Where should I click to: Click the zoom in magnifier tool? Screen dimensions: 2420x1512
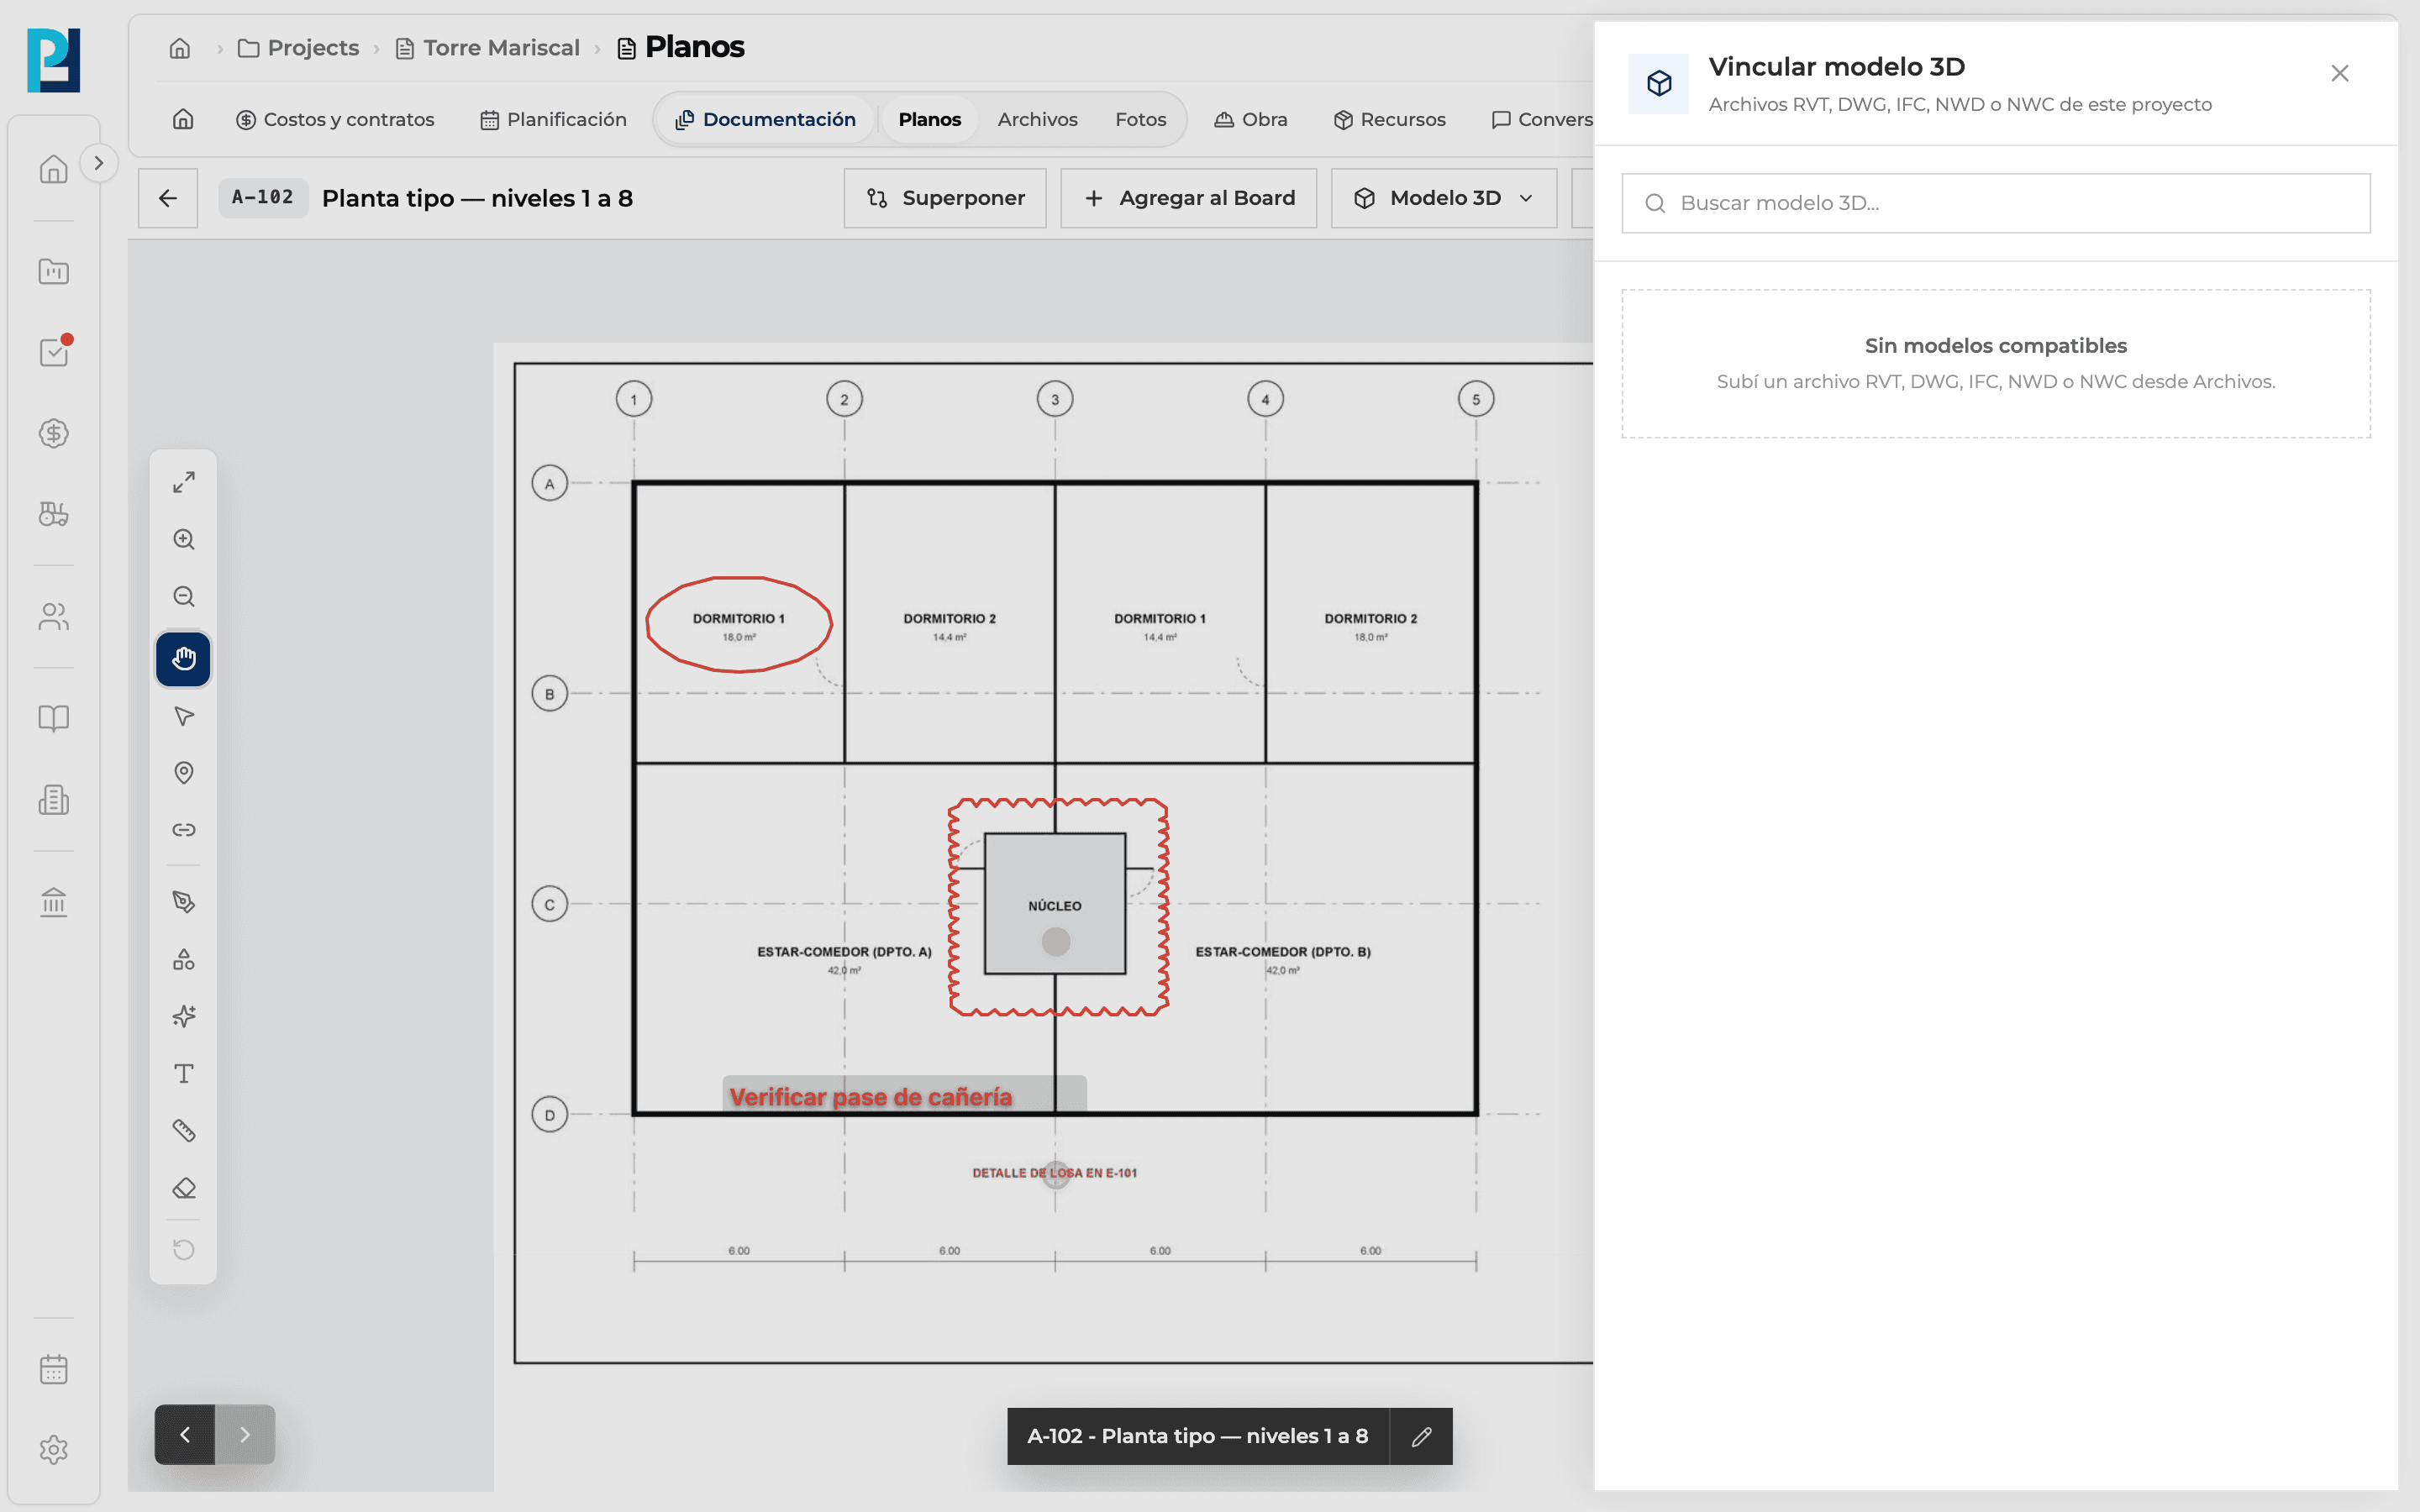click(183, 539)
